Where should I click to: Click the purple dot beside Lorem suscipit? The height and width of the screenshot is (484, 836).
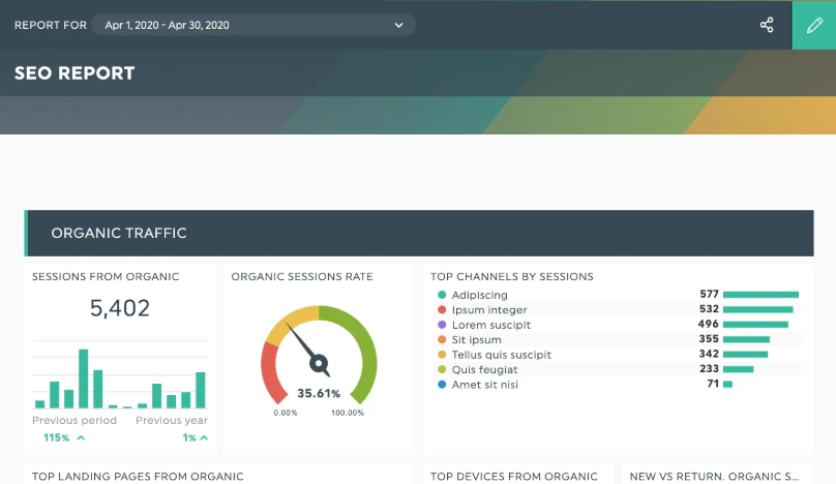pyautogui.click(x=441, y=324)
